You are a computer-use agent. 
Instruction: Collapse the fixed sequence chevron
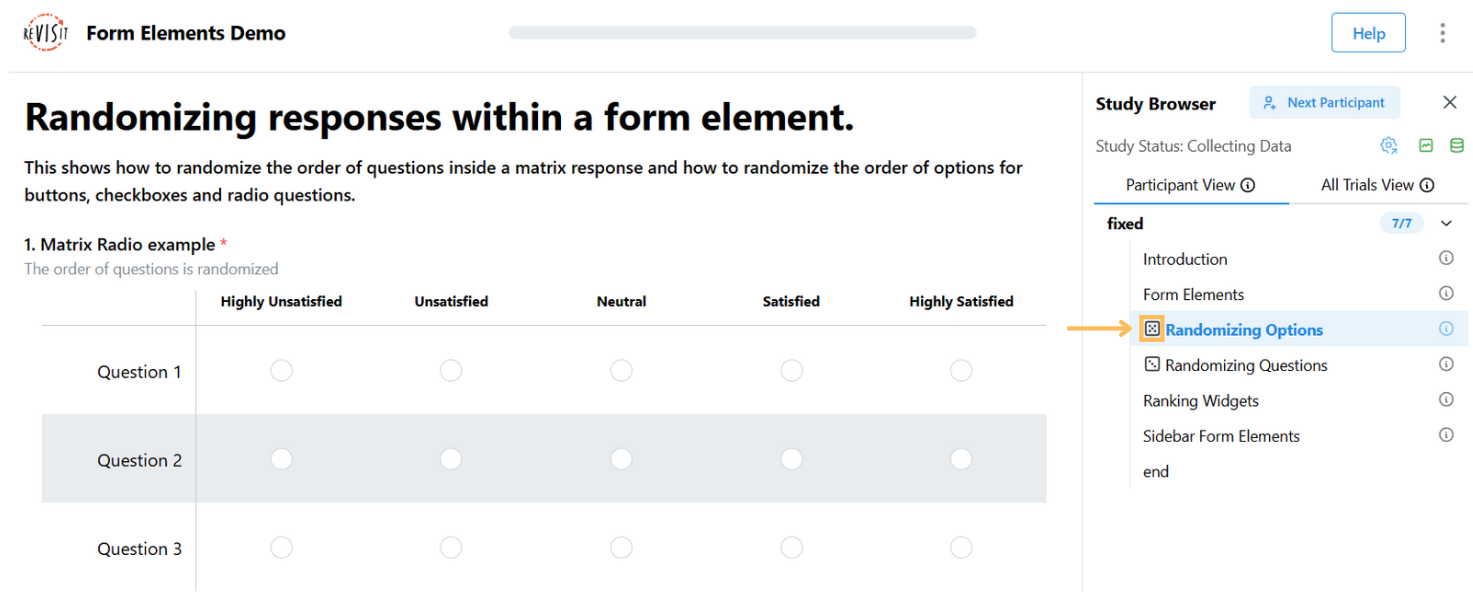coord(1445,223)
